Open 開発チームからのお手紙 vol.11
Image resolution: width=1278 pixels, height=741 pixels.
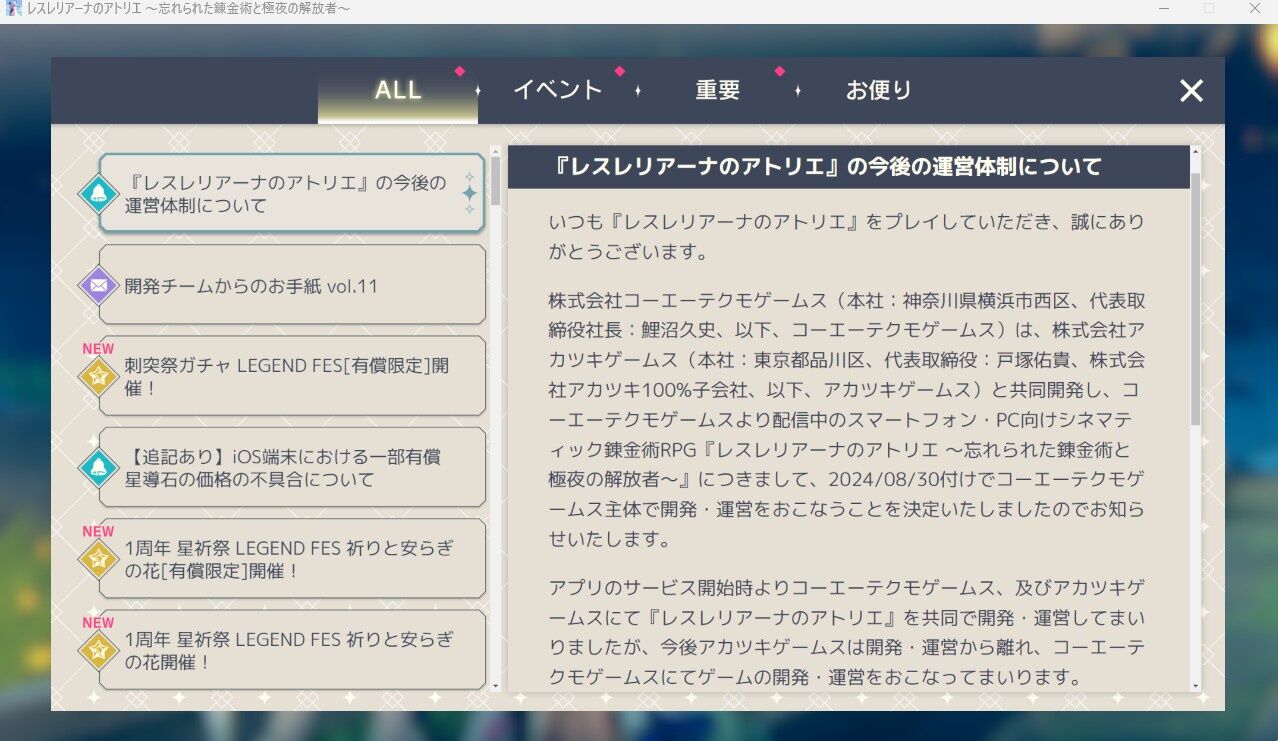(292, 285)
